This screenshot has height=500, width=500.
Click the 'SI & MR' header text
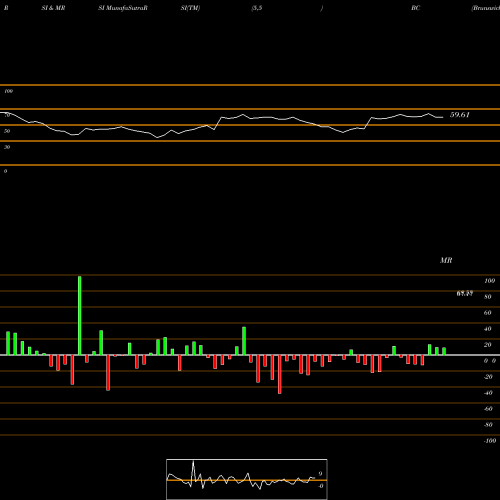click(53, 8)
